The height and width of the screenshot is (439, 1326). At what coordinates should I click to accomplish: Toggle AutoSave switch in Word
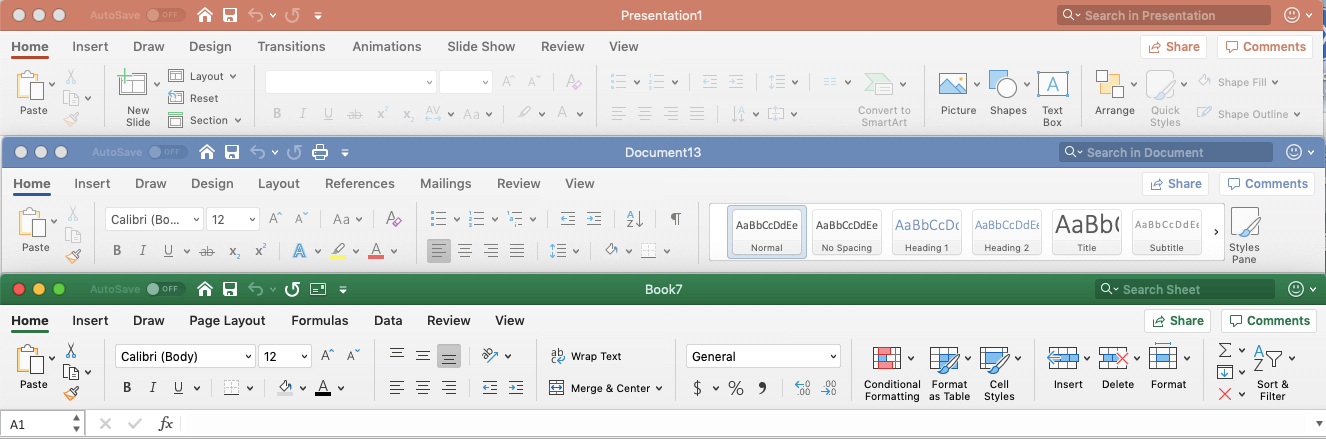click(x=167, y=152)
